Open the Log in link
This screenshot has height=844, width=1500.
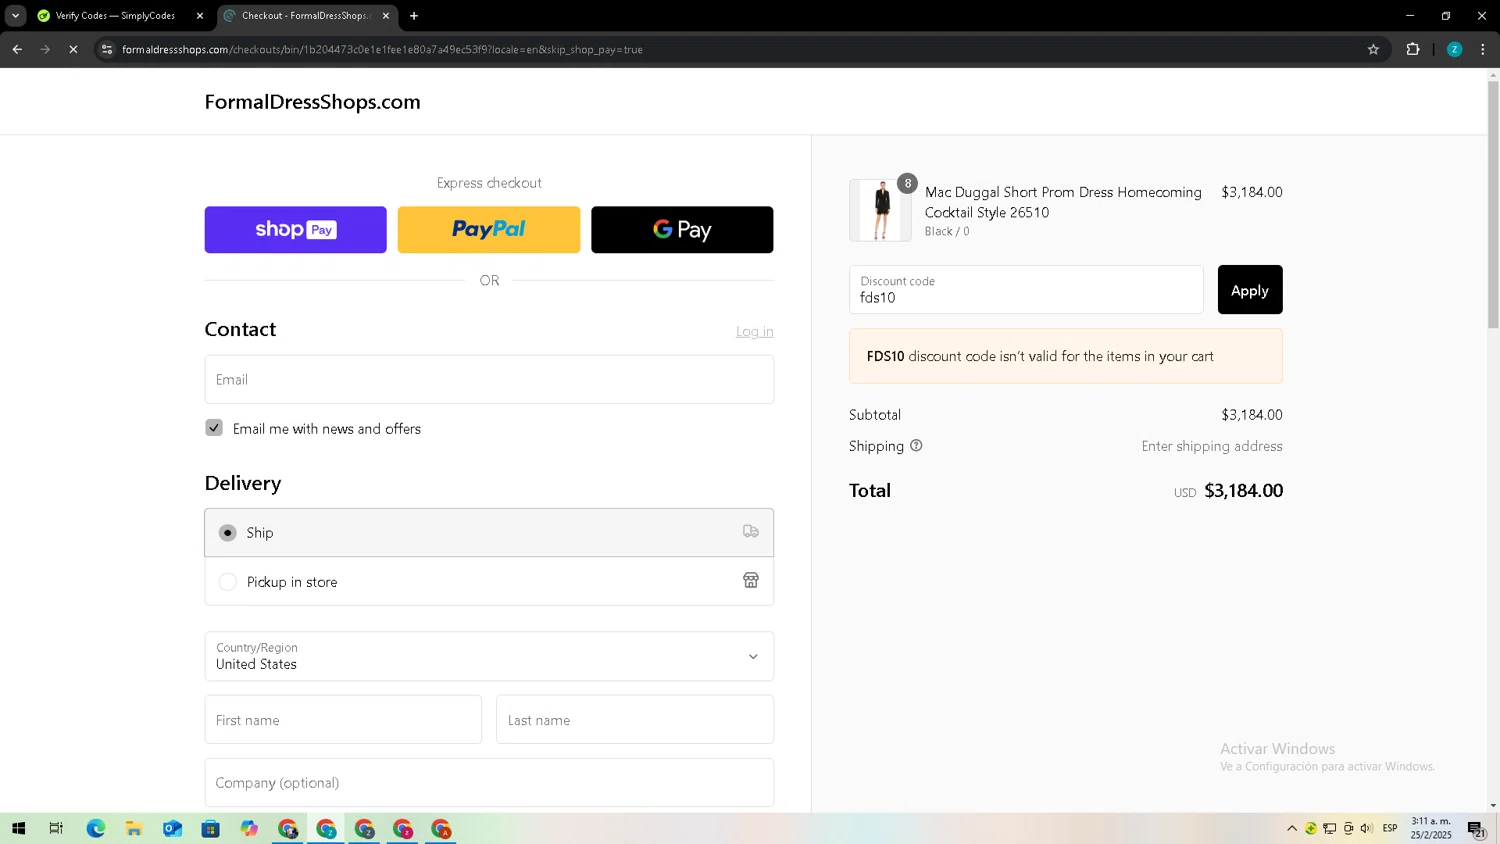pos(755,331)
